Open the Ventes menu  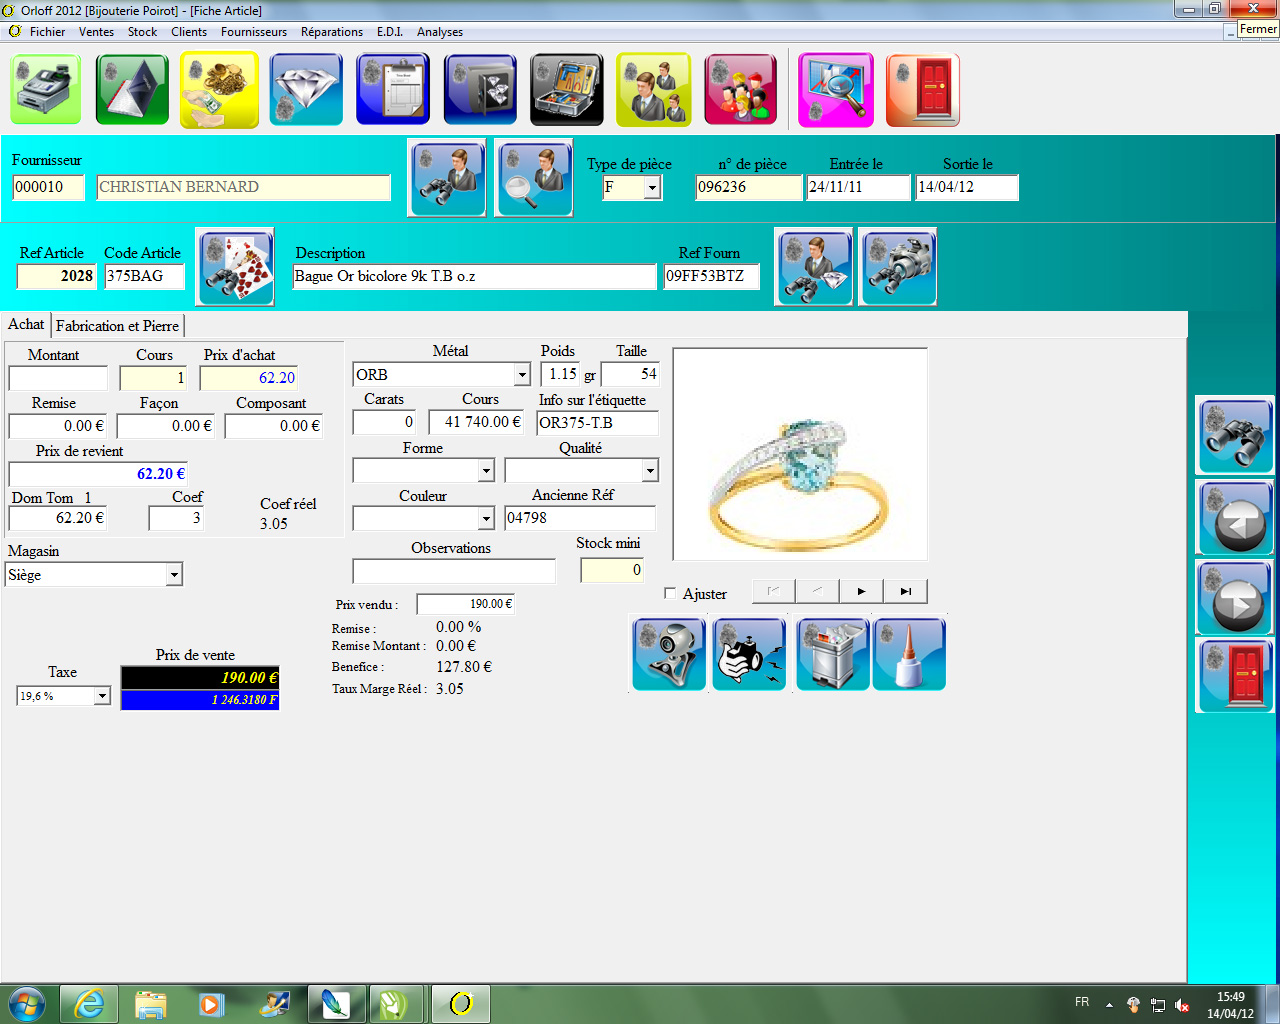click(96, 32)
